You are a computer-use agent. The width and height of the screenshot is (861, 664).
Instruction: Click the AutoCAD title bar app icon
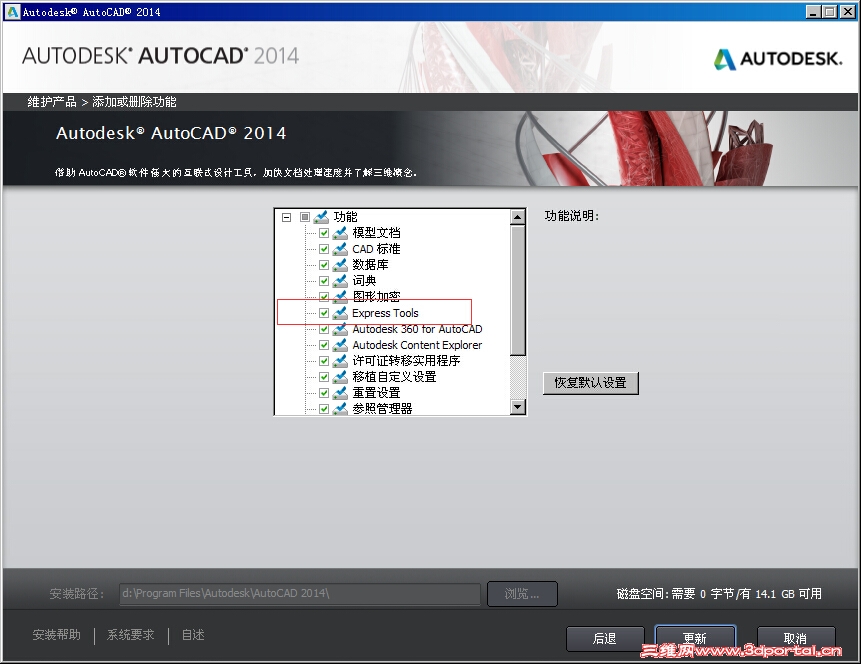point(12,12)
